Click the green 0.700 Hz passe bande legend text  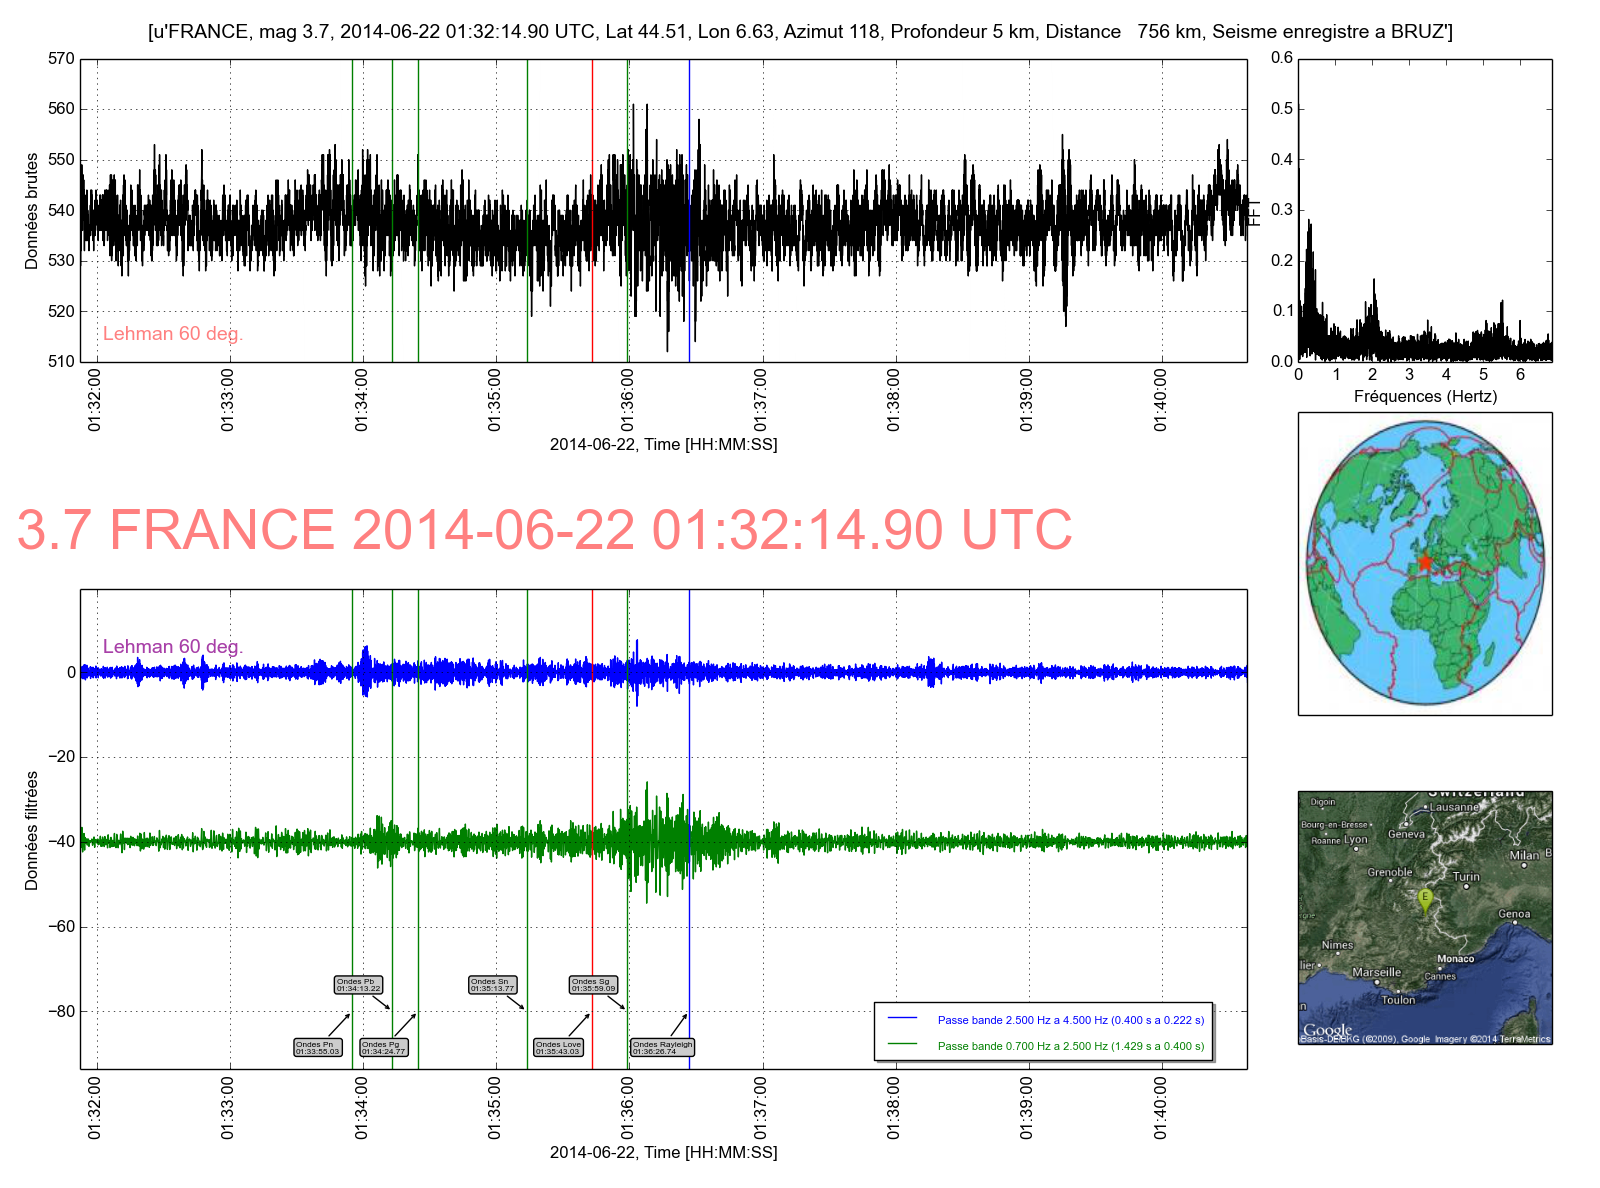[1070, 1046]
